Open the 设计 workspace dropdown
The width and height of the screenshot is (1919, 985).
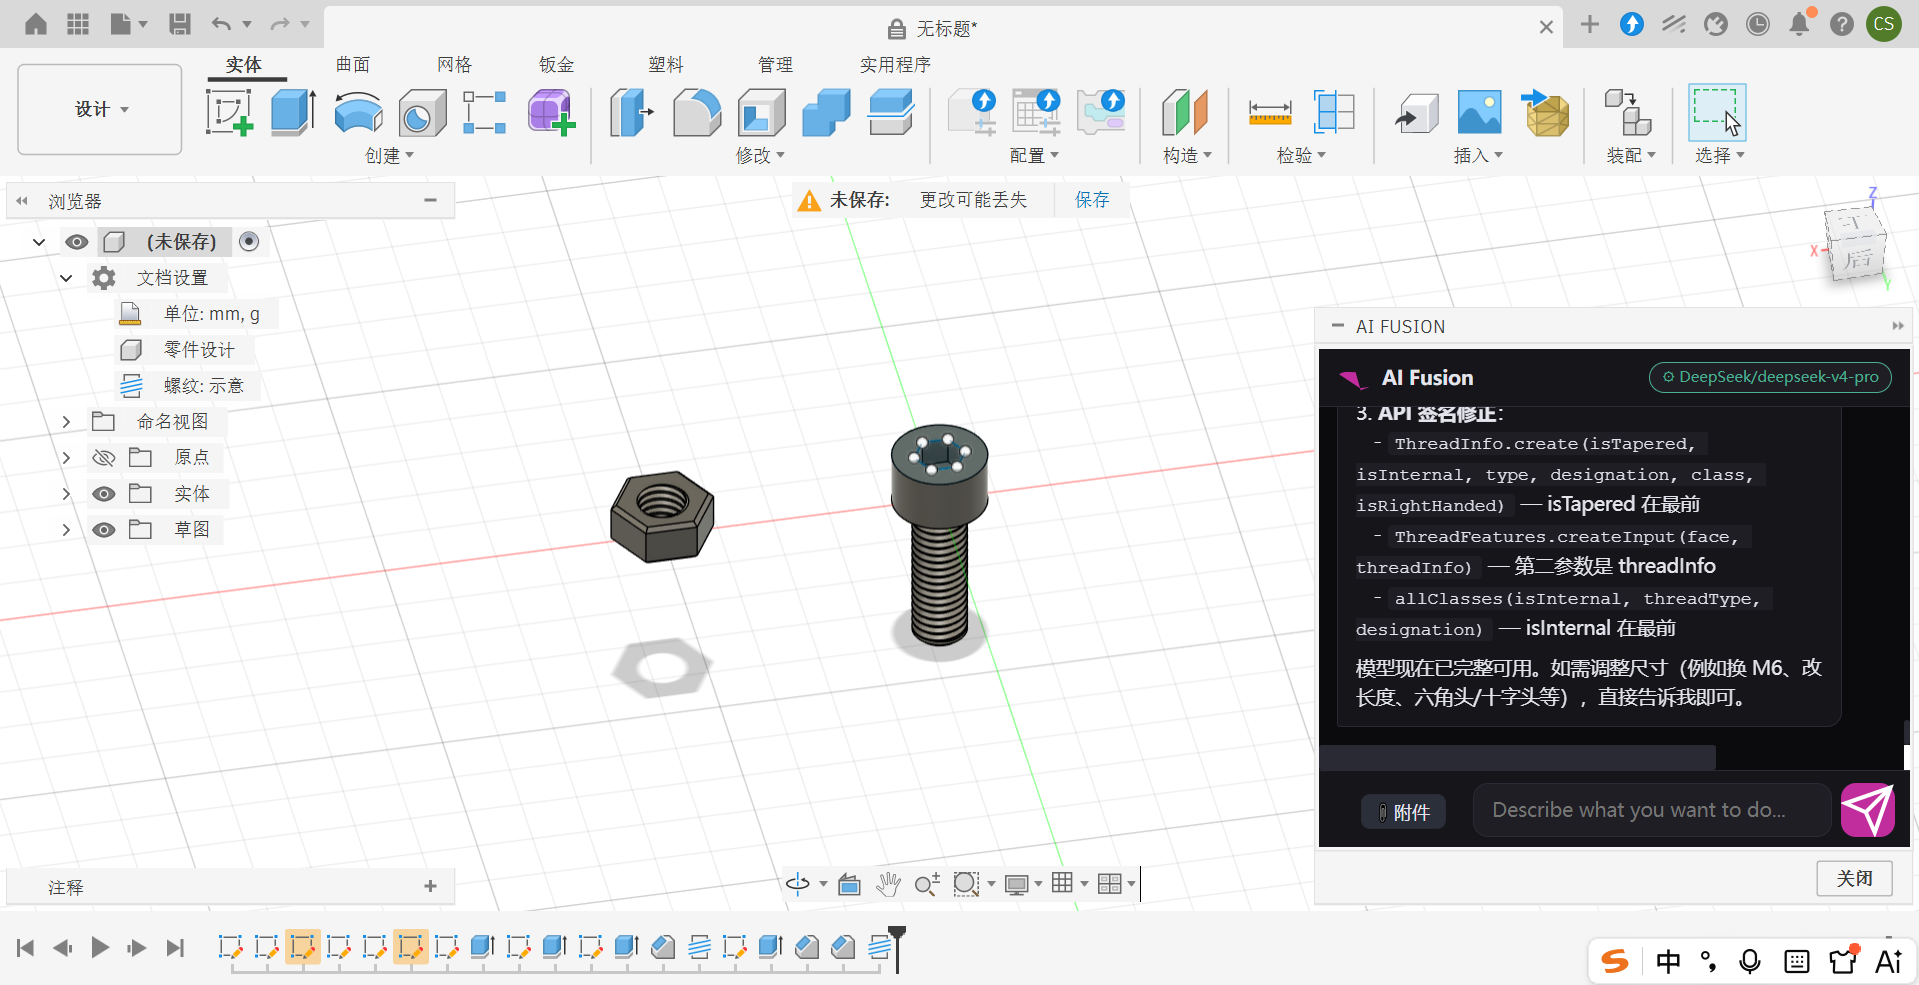pos(100,109)
